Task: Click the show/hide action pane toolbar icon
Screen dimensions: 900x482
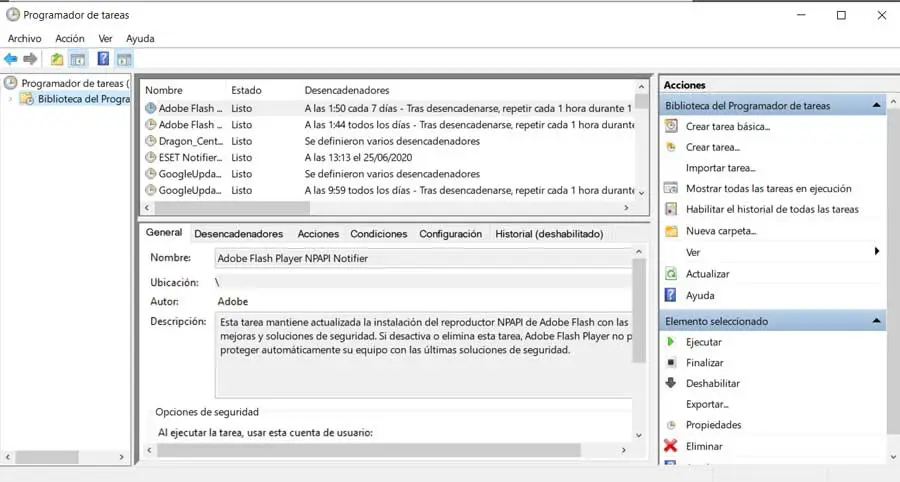Action: coord(124,59)
